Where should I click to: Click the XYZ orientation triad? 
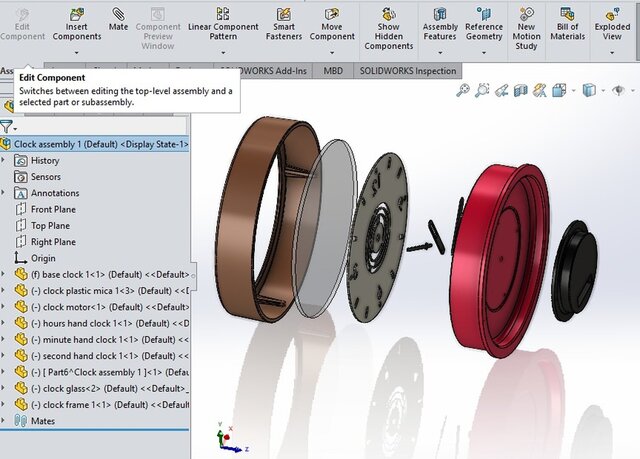click(x=231, y=438)
